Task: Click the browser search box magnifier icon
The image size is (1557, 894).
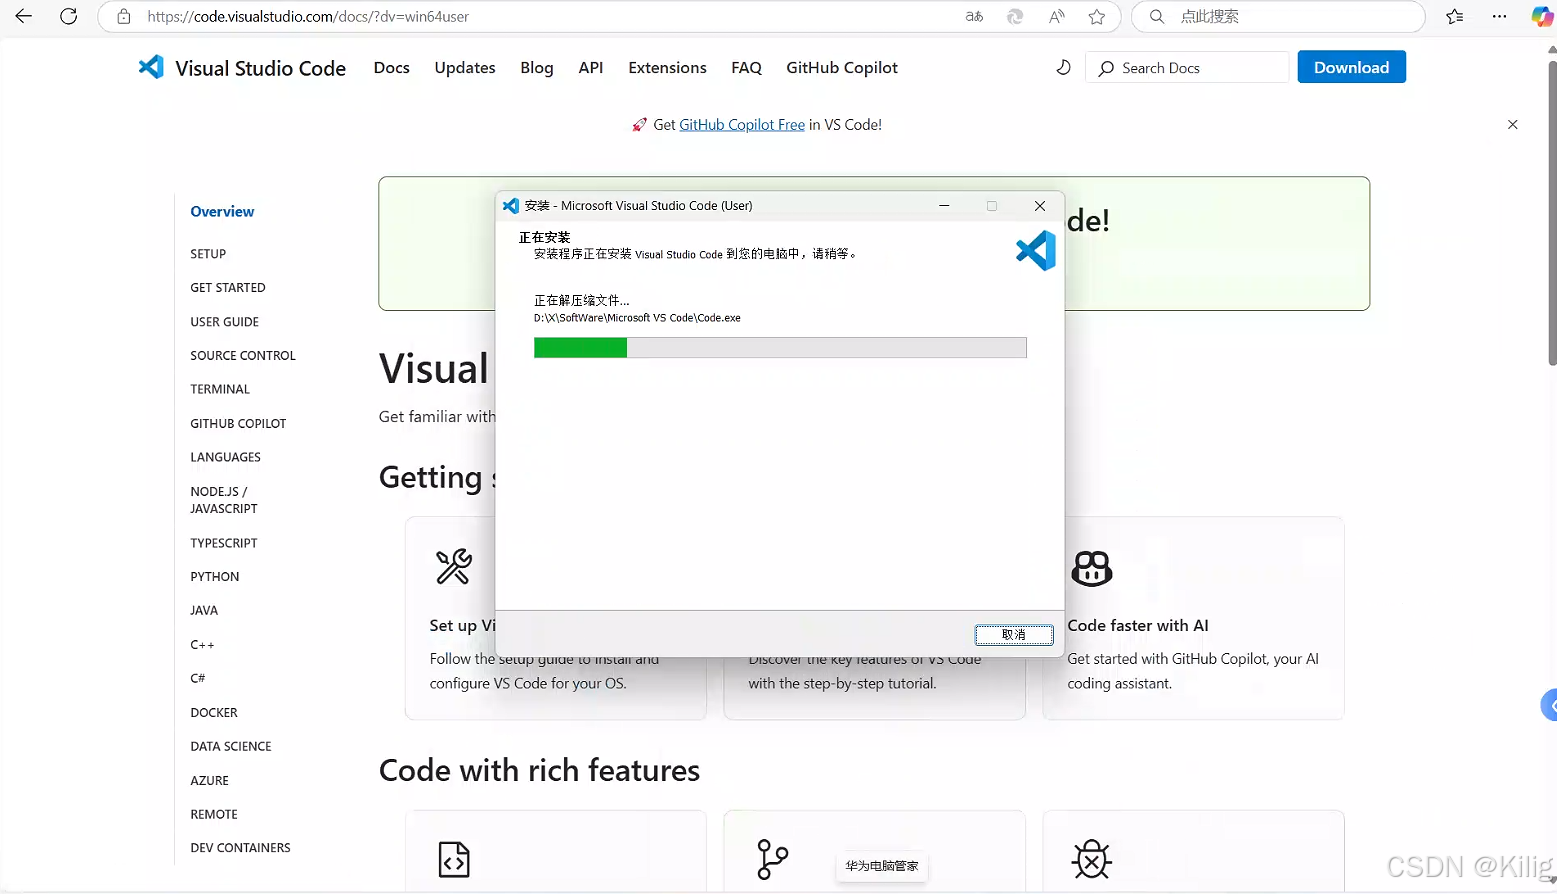Action: click(1157, 16)
